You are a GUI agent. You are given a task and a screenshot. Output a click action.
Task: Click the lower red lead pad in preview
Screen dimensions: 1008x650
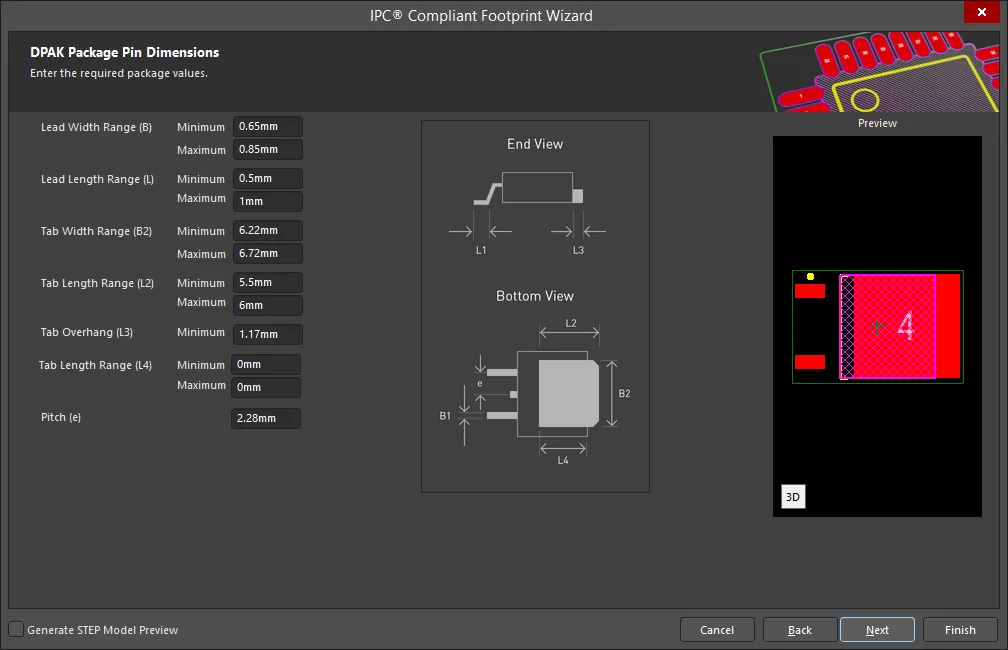[x=809, y=362]
